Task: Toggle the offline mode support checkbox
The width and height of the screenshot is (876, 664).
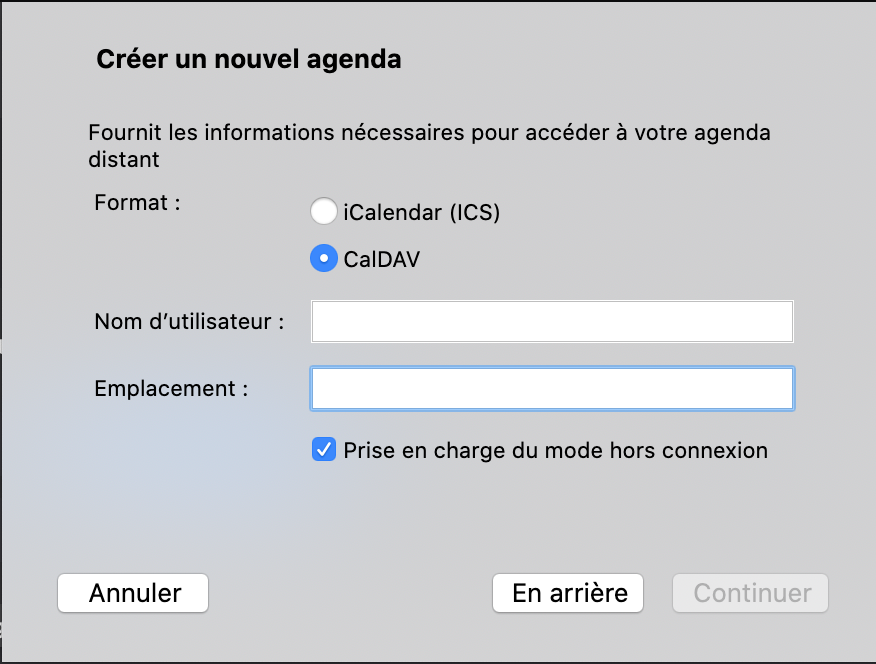Action: point(323,450)
